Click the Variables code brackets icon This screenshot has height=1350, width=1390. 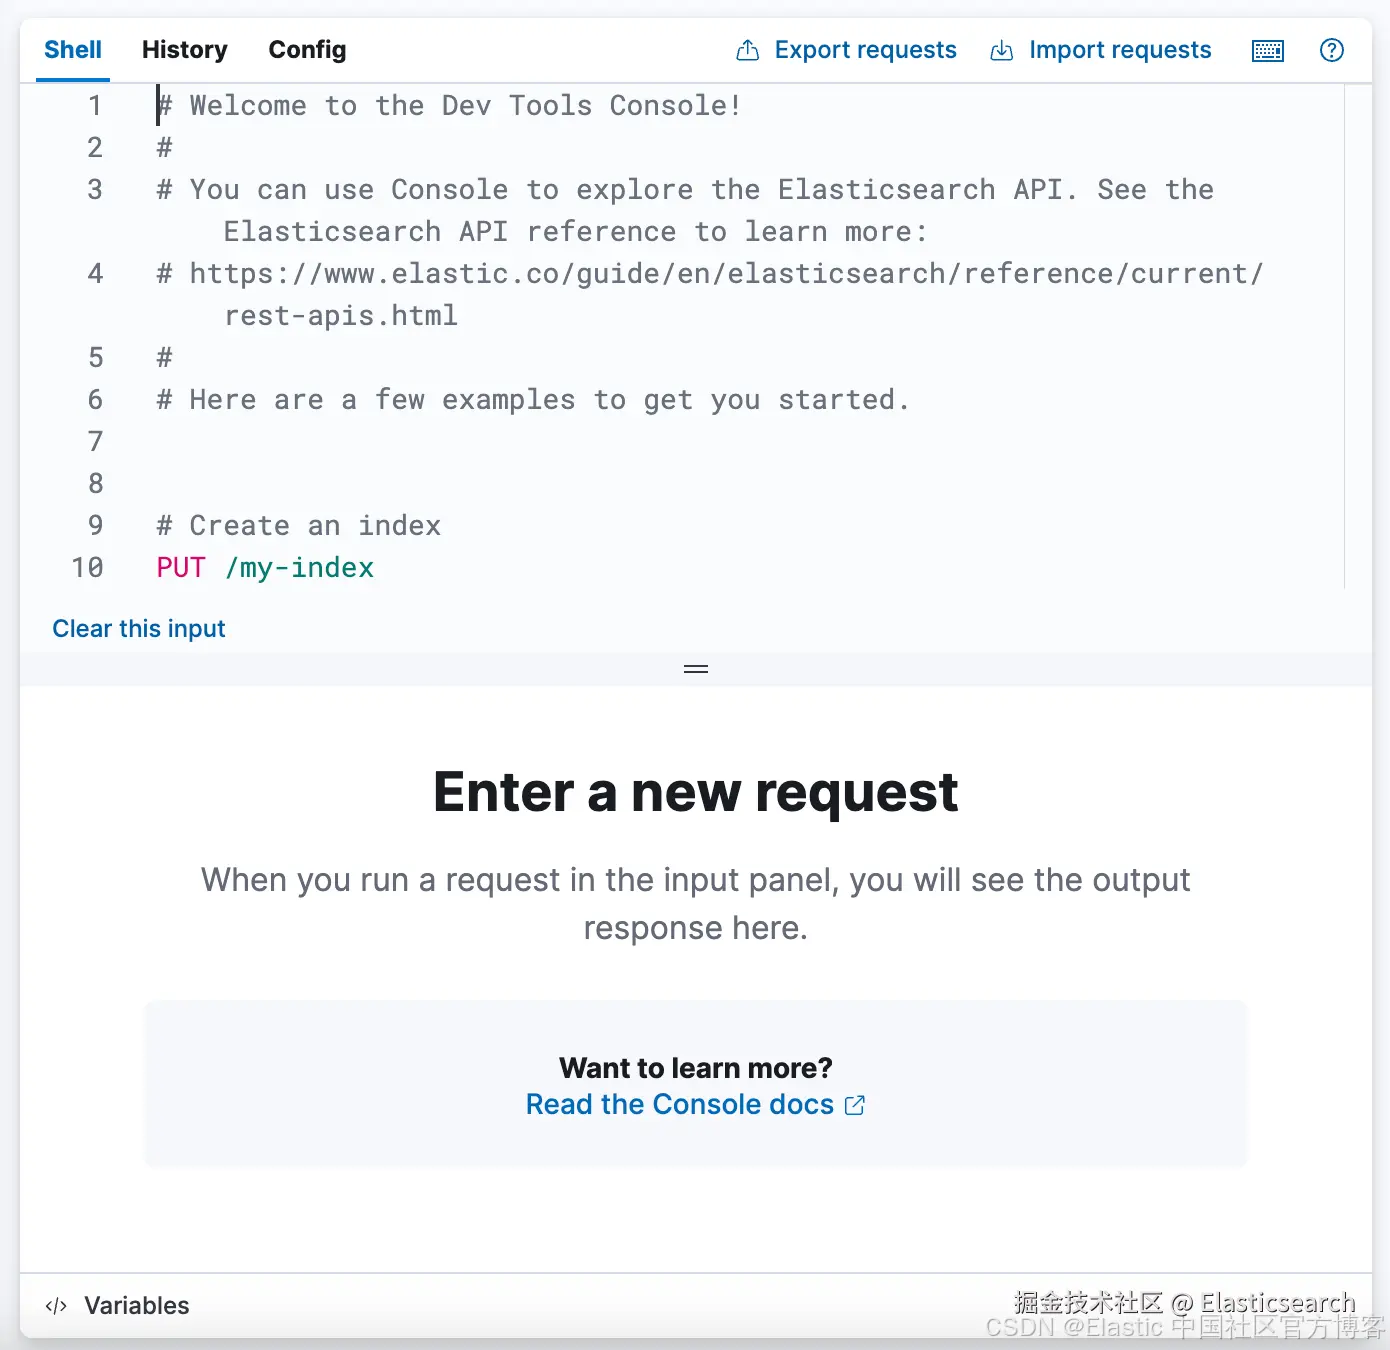[56, 1306]
